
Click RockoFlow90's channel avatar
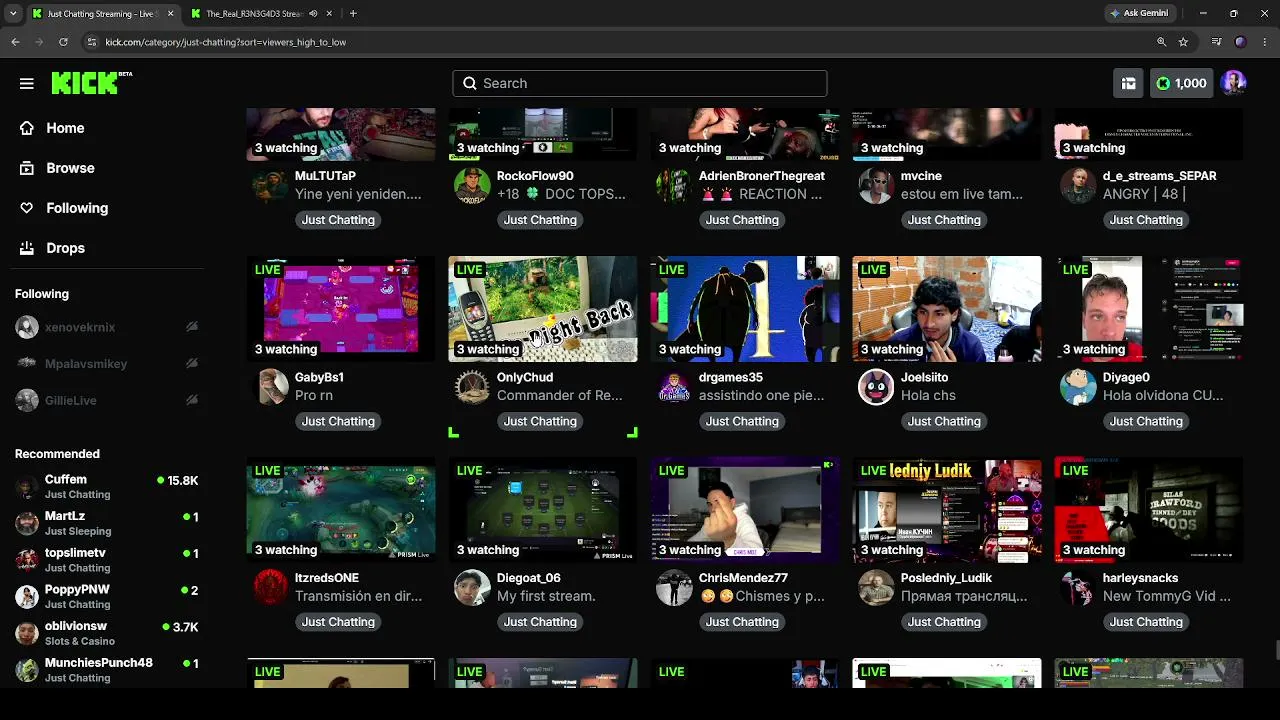[472, 186]
